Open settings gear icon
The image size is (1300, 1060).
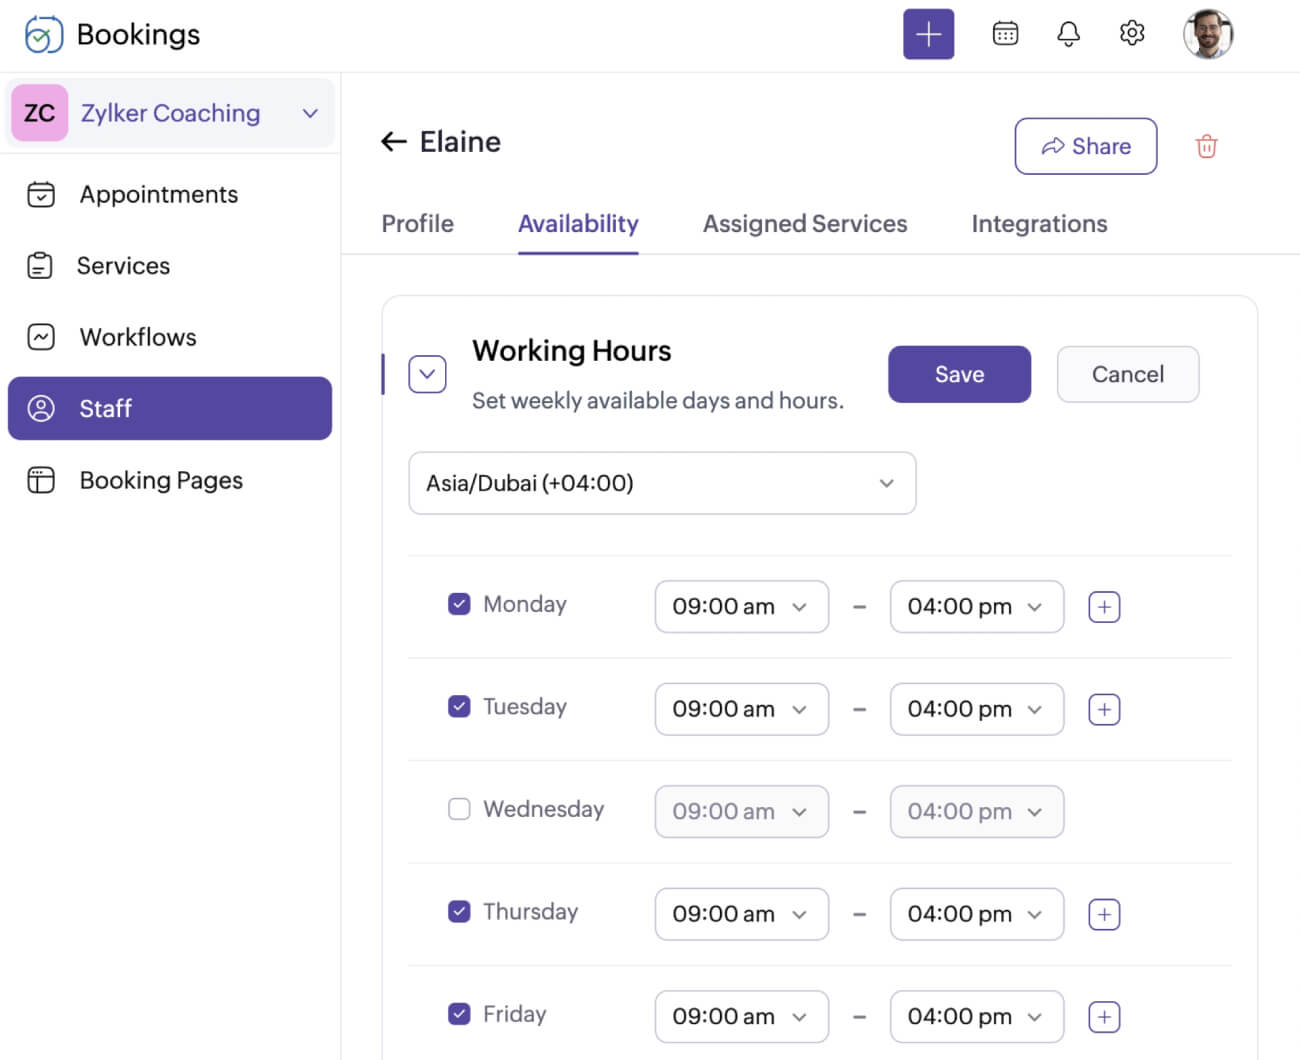(x=1132, y=34)
